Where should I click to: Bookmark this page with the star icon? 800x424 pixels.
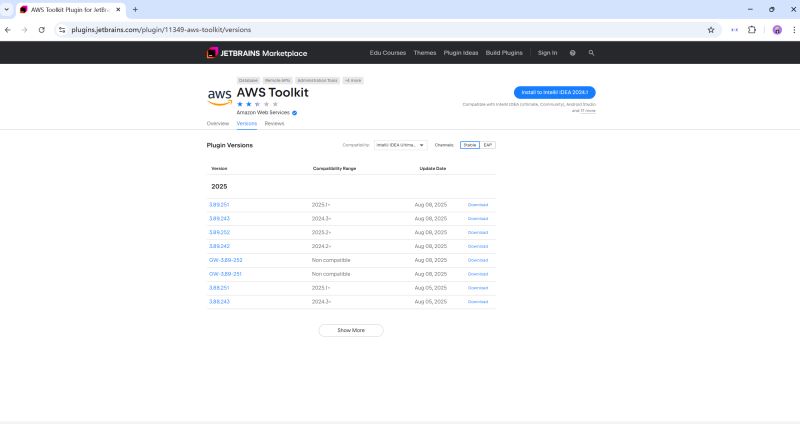pyautogui.click(x=711, y=30)
